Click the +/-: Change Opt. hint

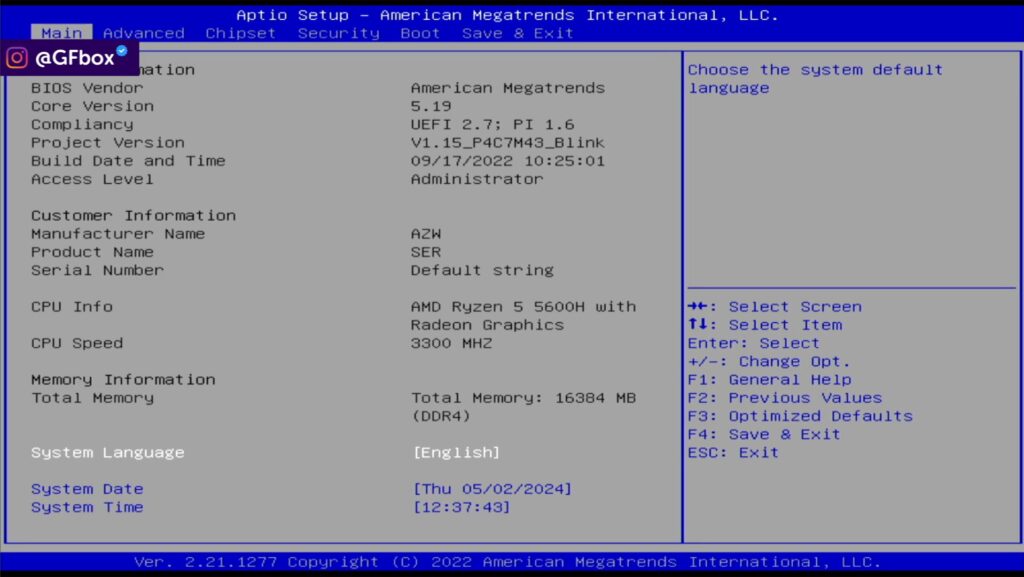coord(769,362)
